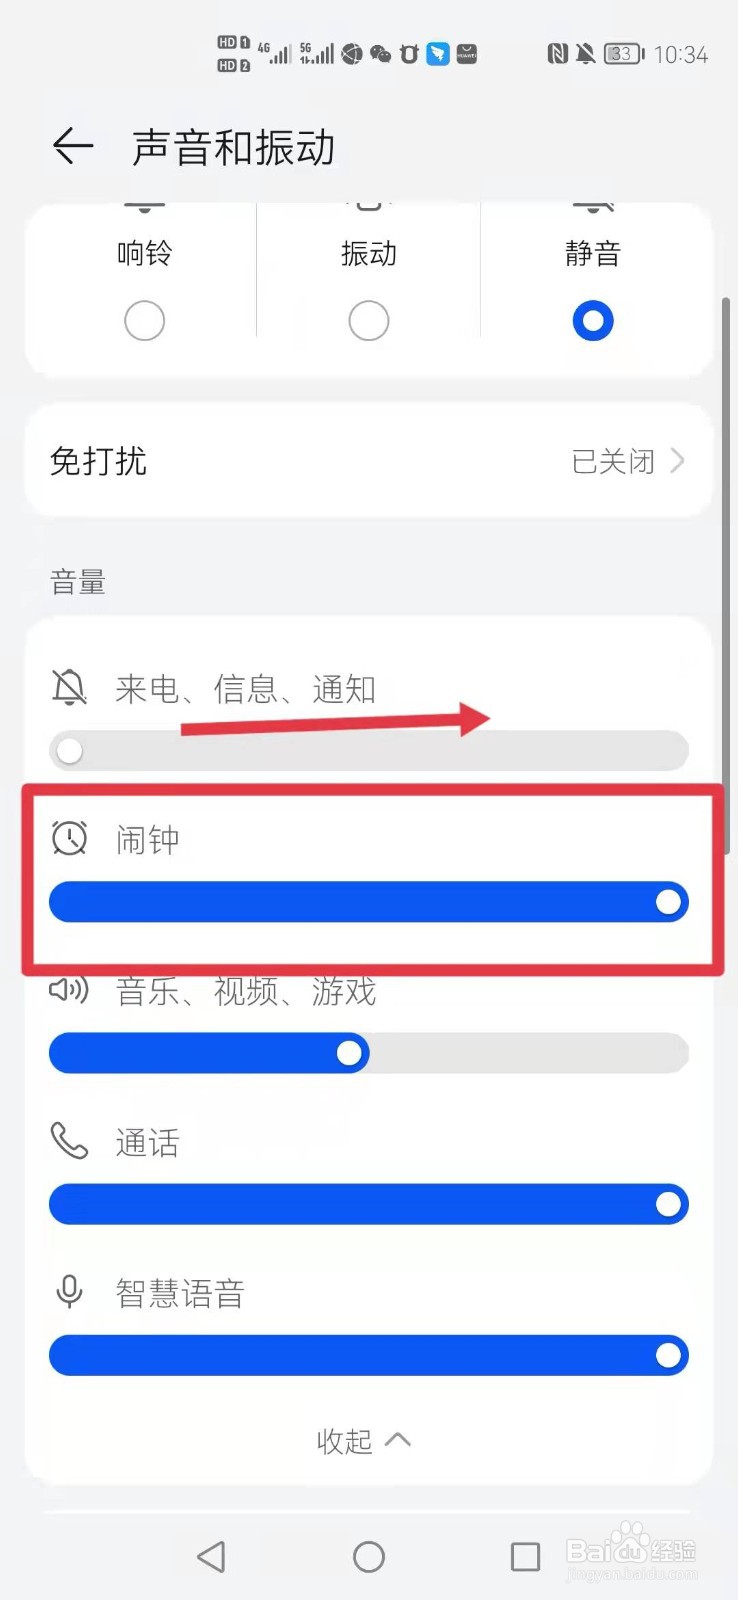The height and width of the screenshot is (1600, 738).
Task: Tap the 通话 call volume slider
Action: tap(369, 1204)
